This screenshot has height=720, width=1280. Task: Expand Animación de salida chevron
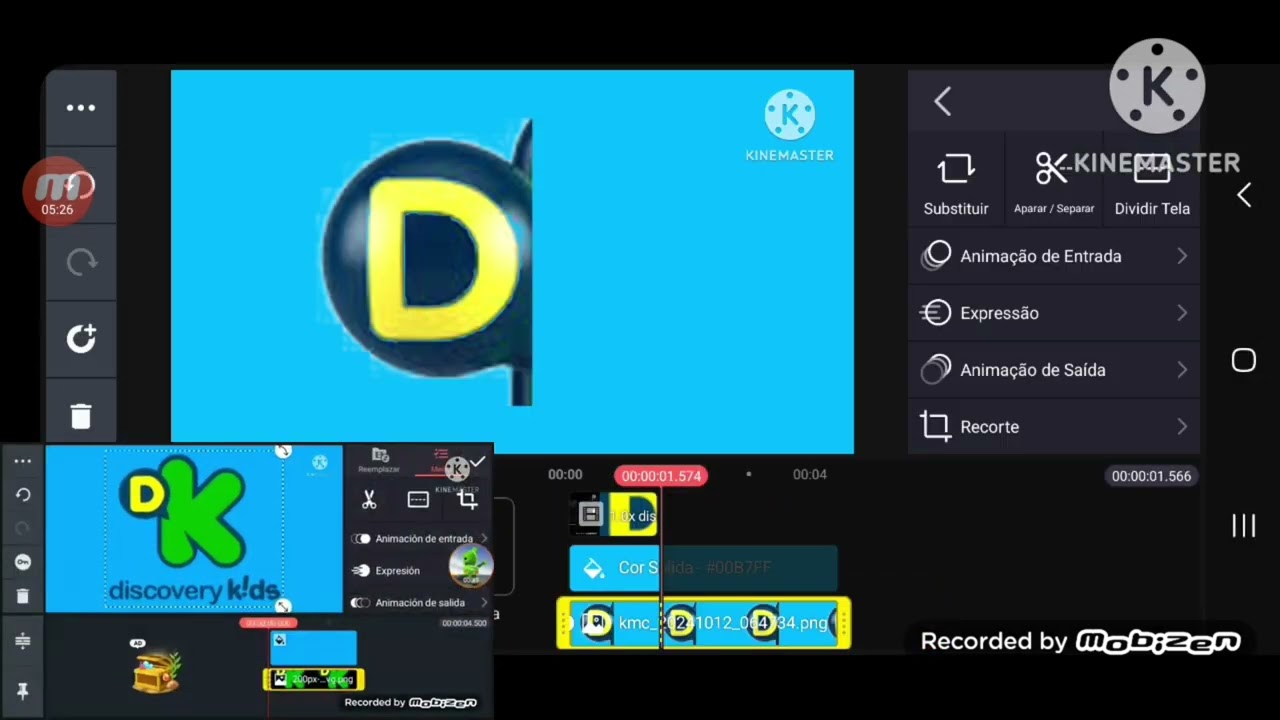click(x=484, y=603)
